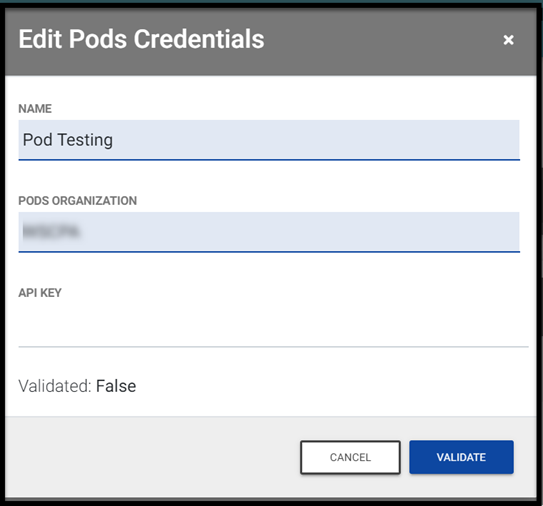Screen dimensions: 543x506
Task: Click the blue underline of Organization field
Action: 269,252
